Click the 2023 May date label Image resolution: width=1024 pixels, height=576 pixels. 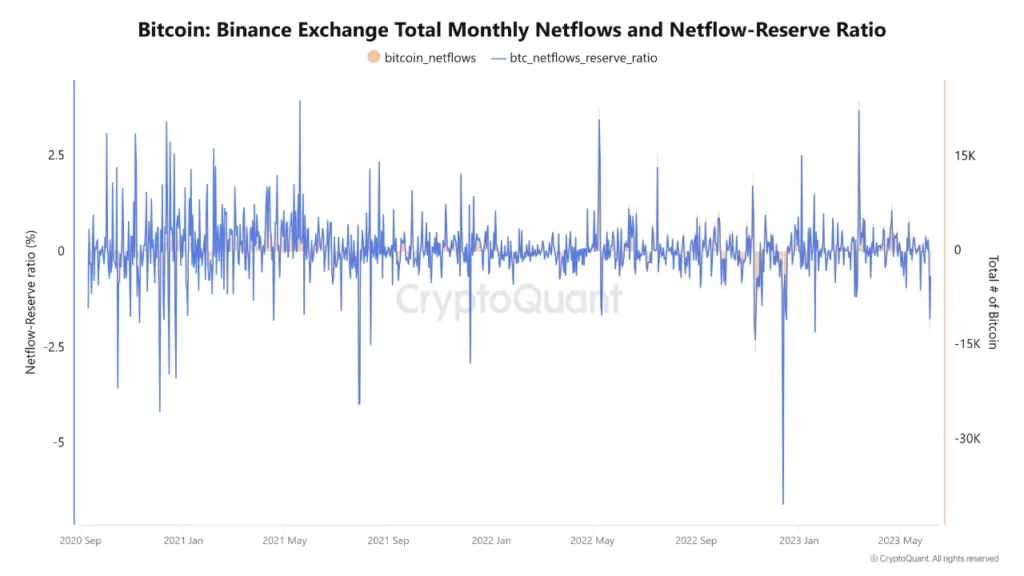899,540
